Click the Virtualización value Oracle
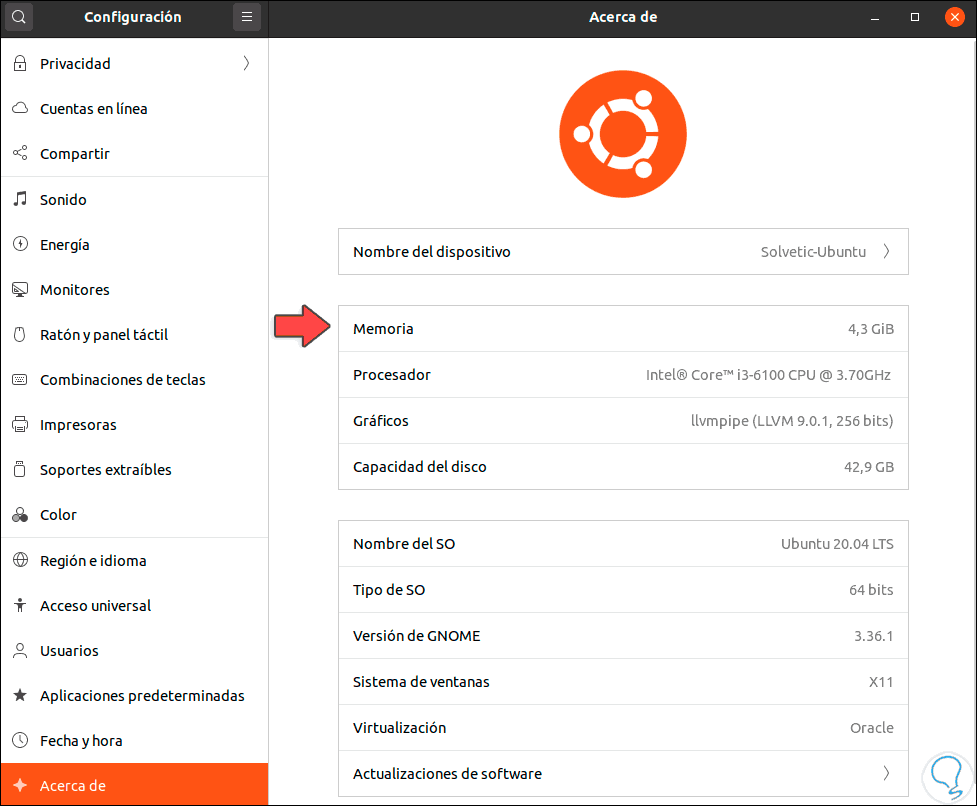The image size is (977, 806). tap(872, 728)
